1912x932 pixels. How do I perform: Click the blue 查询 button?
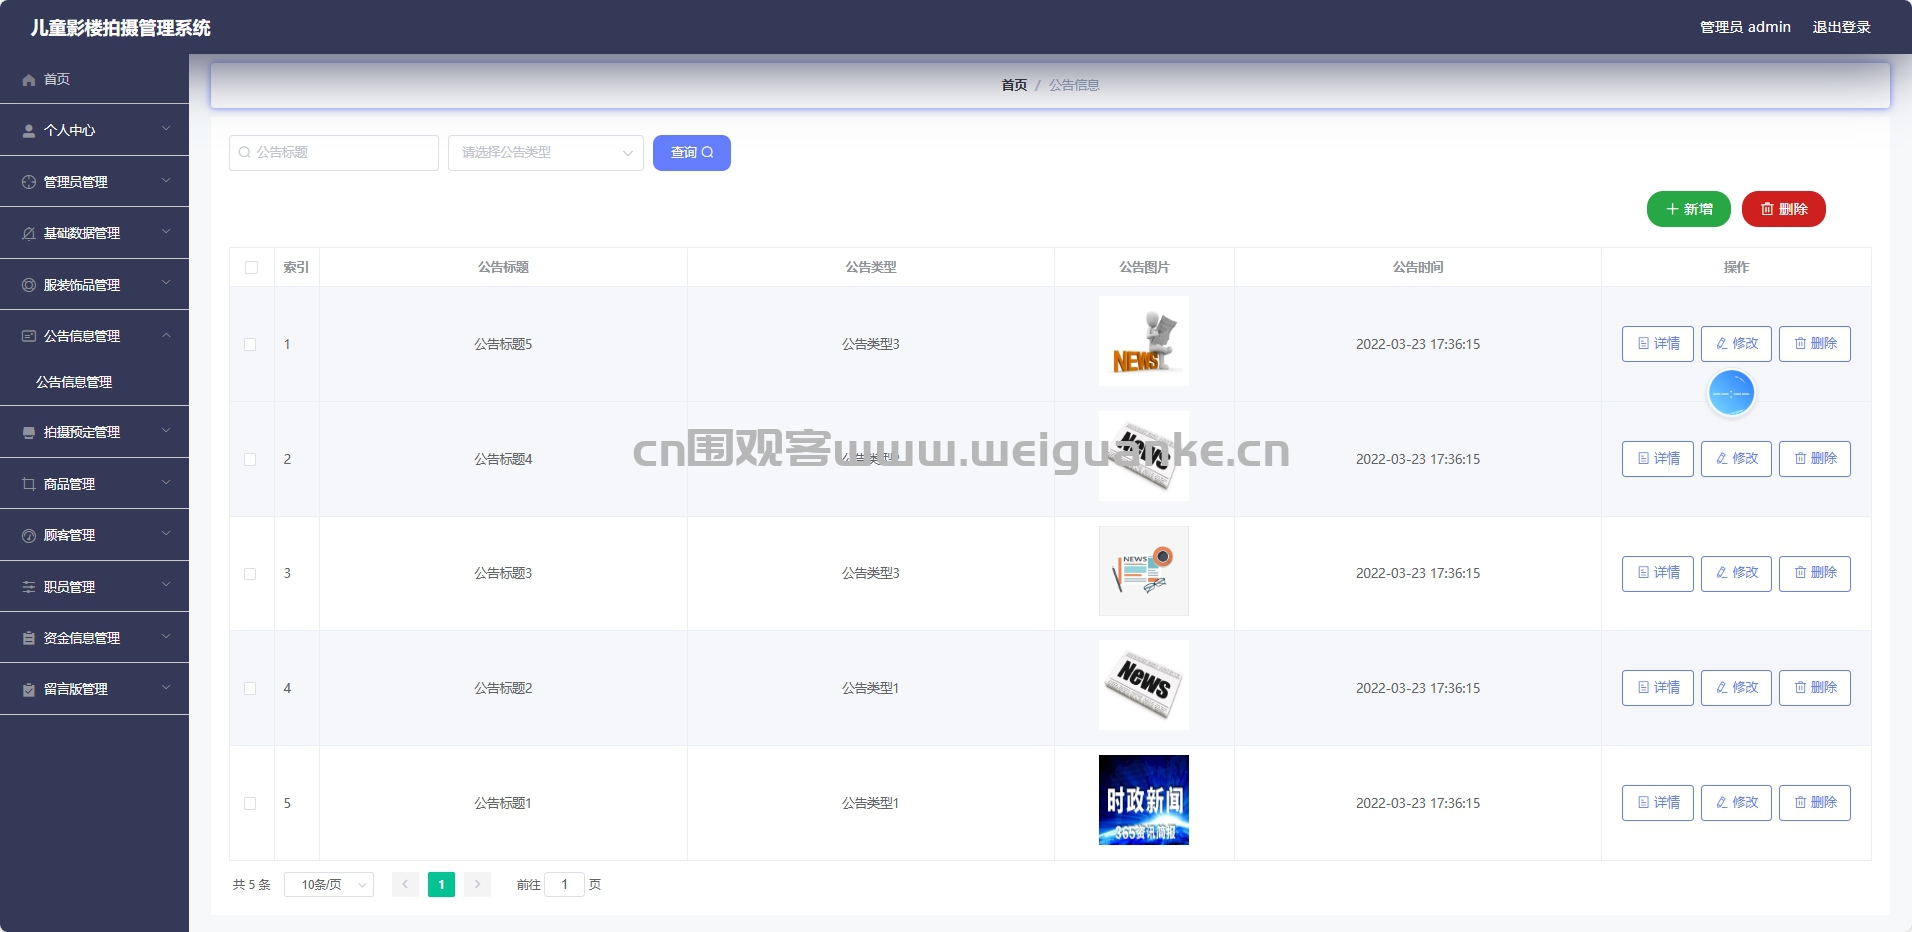point(692,153)
